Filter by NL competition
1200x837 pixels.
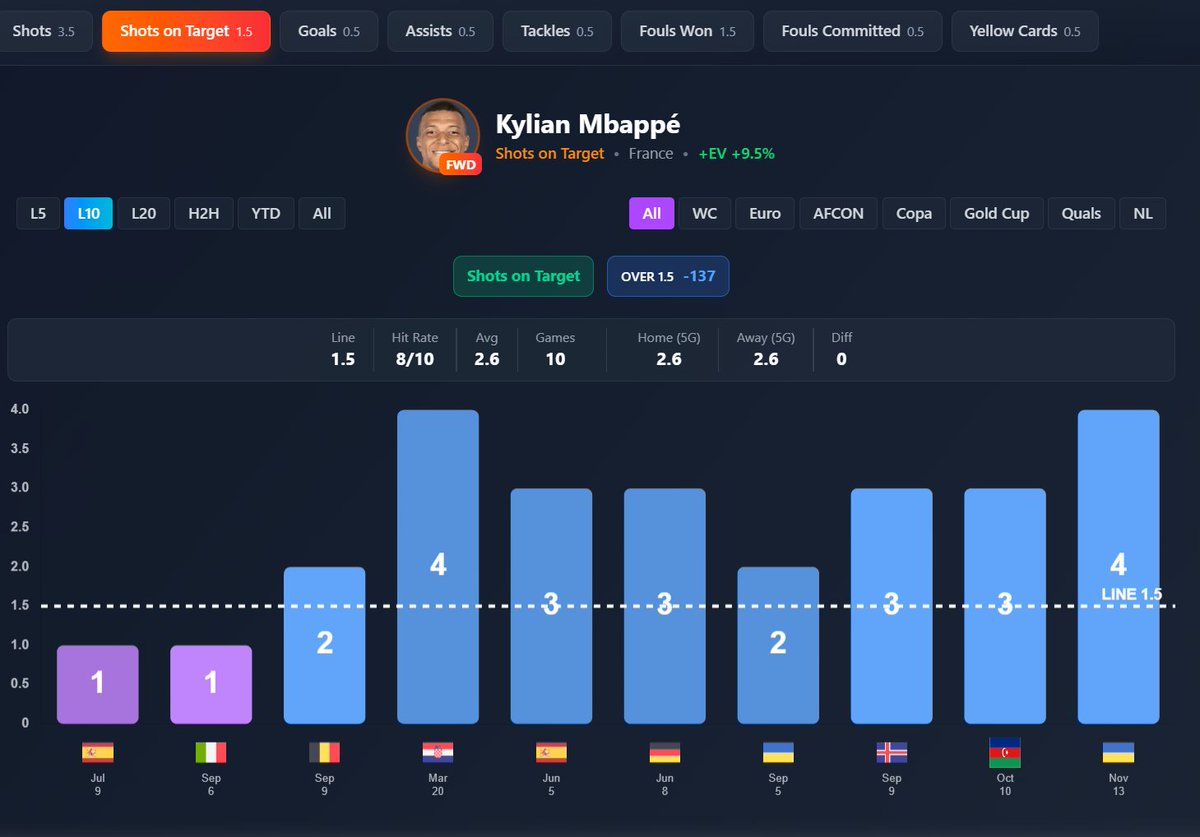1143,213
